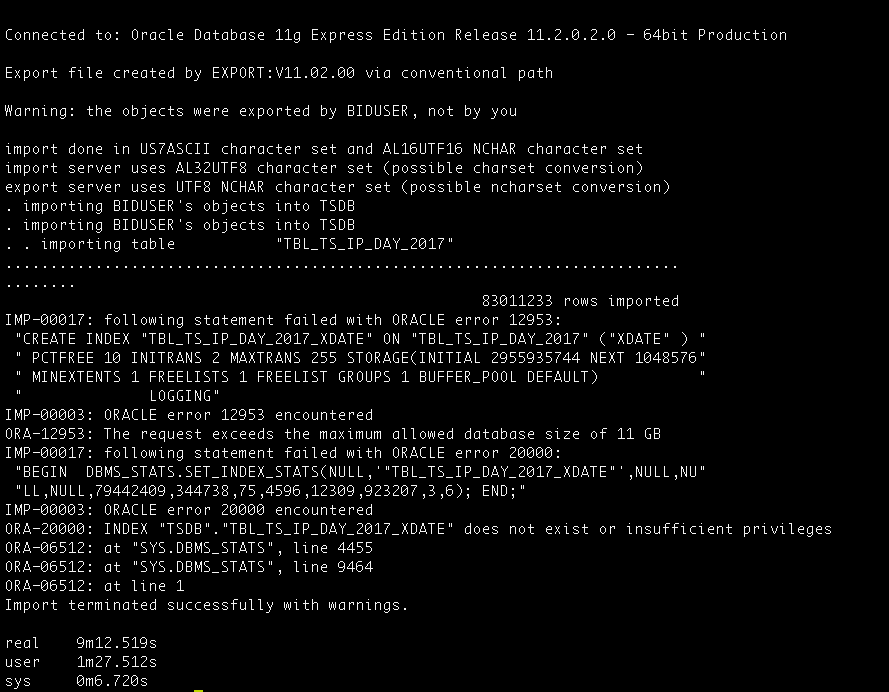This screenshot has height=692, width=889.
Task: Click the sys time value 0m6.720s
Action: click(112, 681)
